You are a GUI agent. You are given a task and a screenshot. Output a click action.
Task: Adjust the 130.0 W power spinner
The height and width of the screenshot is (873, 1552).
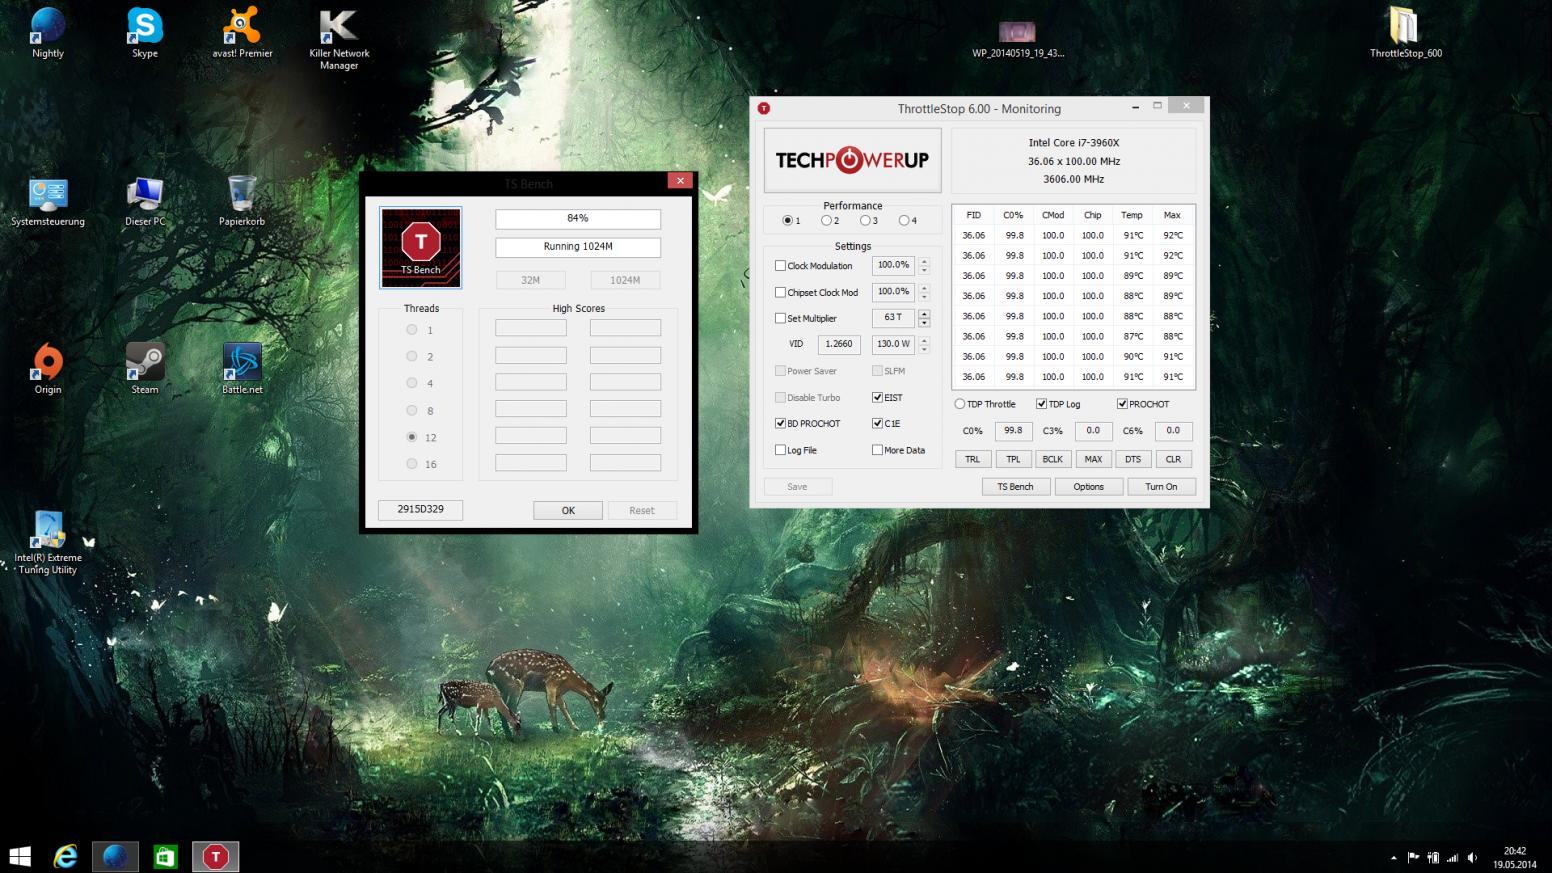pos(924,344)
